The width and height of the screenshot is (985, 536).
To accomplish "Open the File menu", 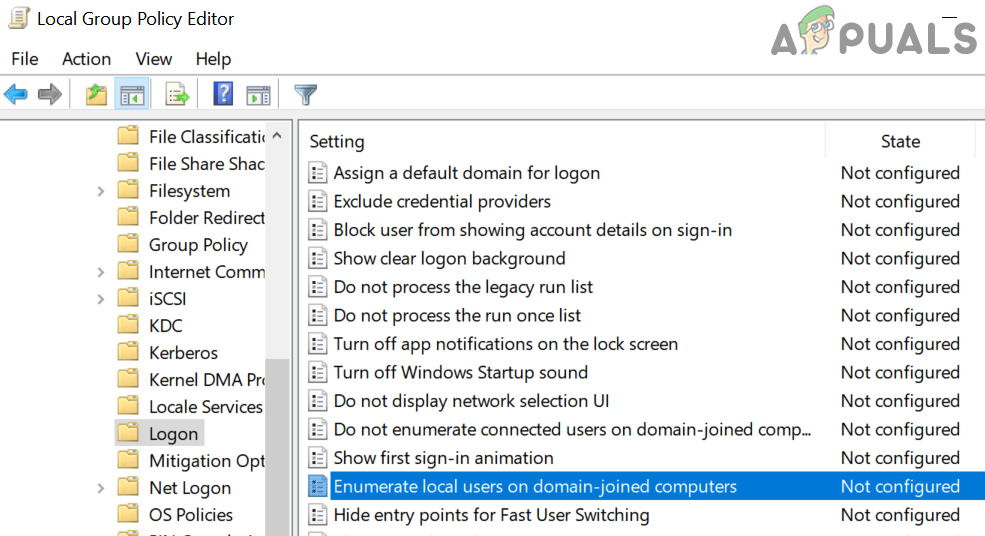I will pos(25,59).
